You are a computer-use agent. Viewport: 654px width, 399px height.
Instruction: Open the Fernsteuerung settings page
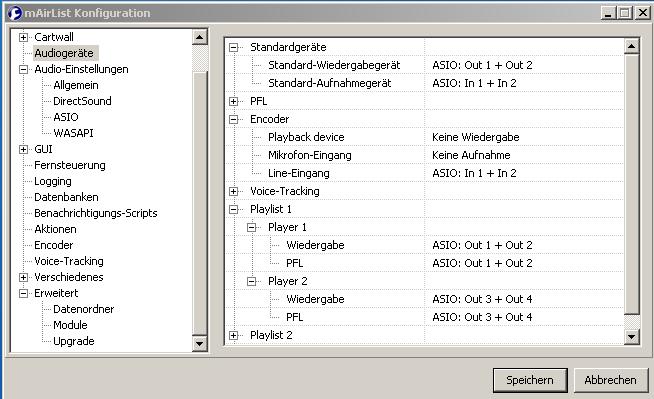(x=70, y=165)
